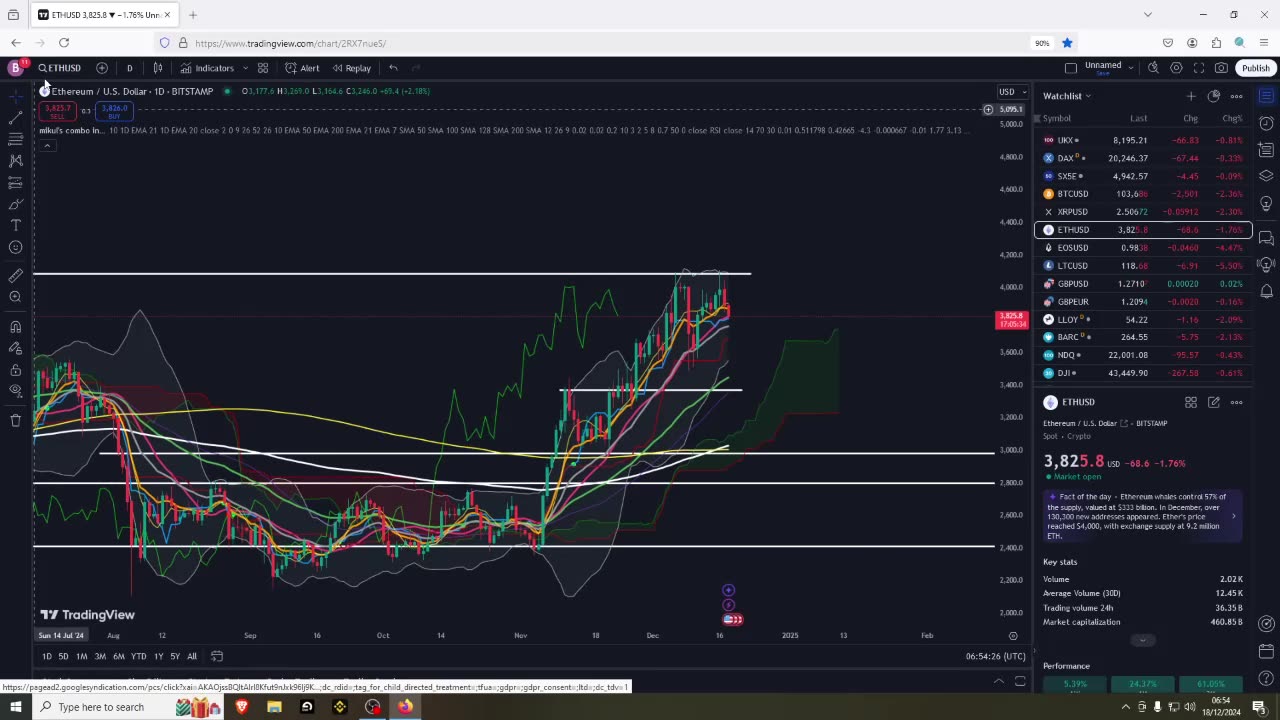The image size is (1280, 720).
Task: Open the D timeframe interval selector
Action: click(x=129, y=68)
